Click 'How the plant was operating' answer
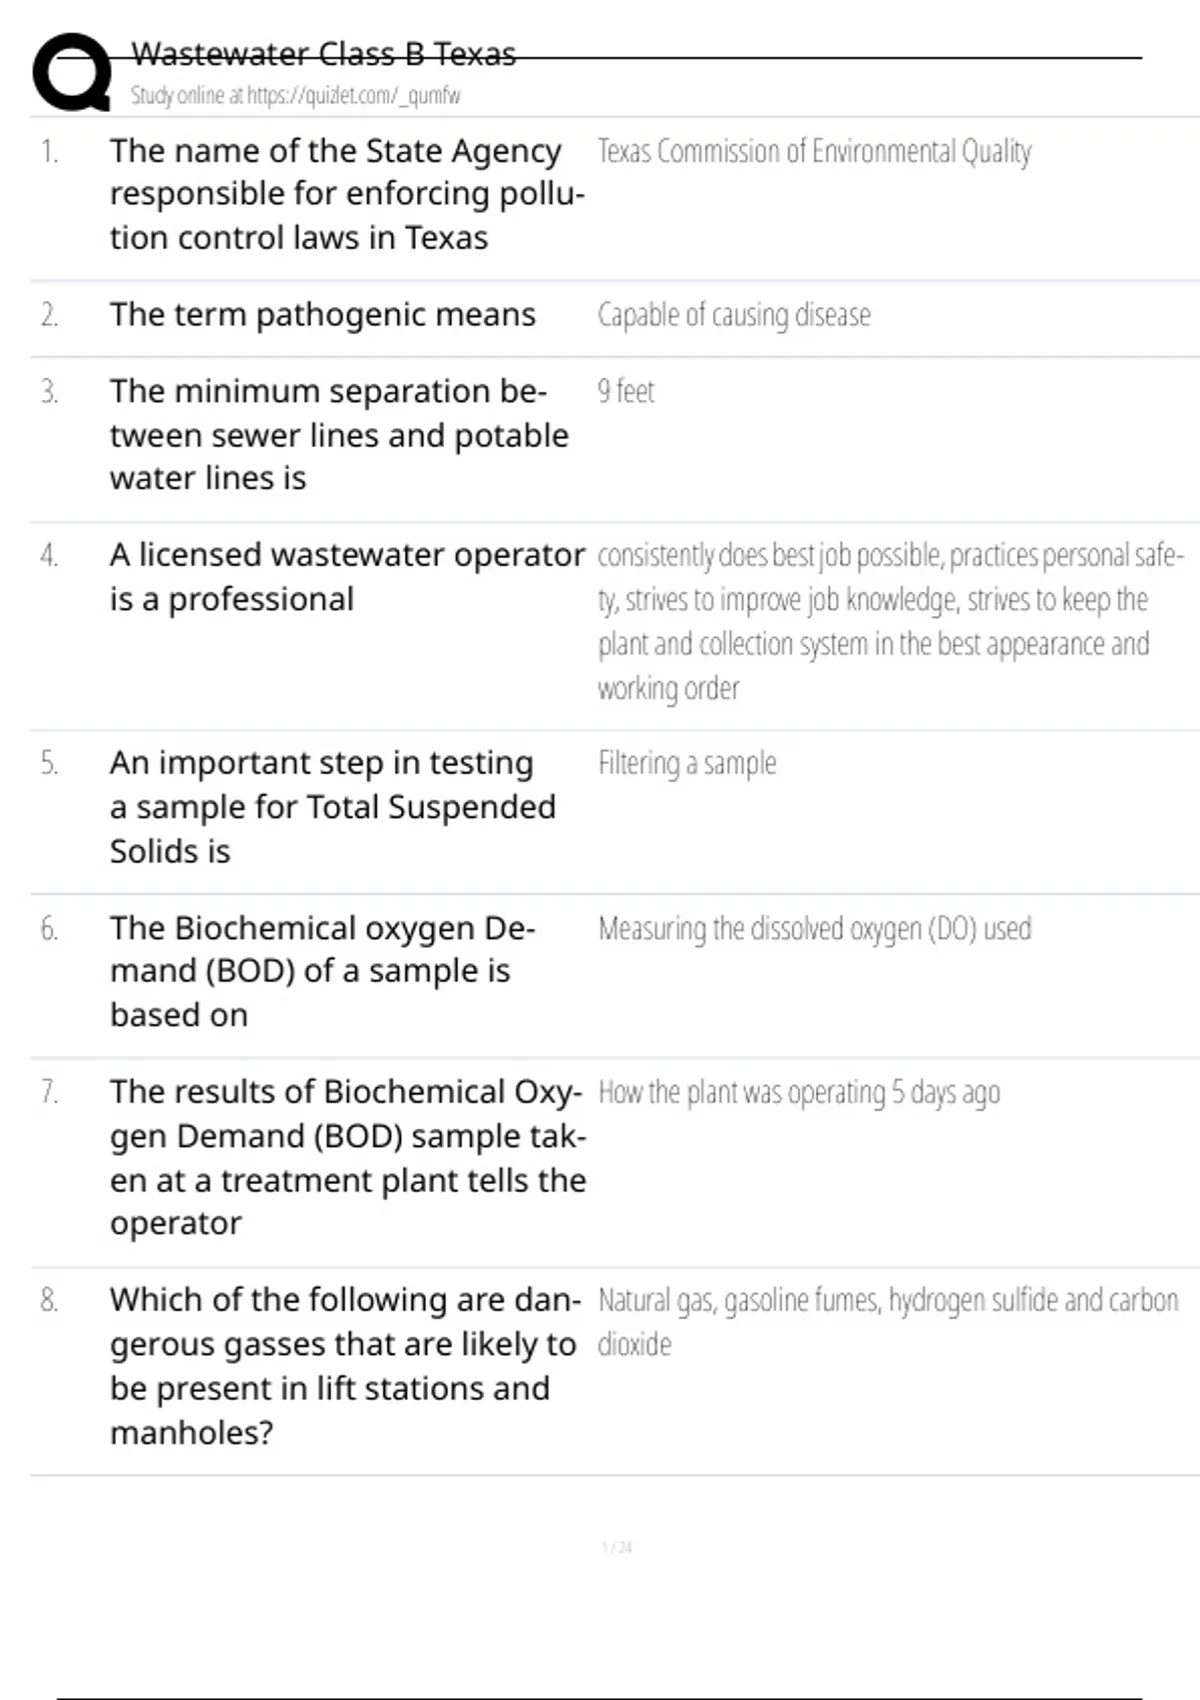Viewport: 1200px width, 1700px height. point(798,1093)
